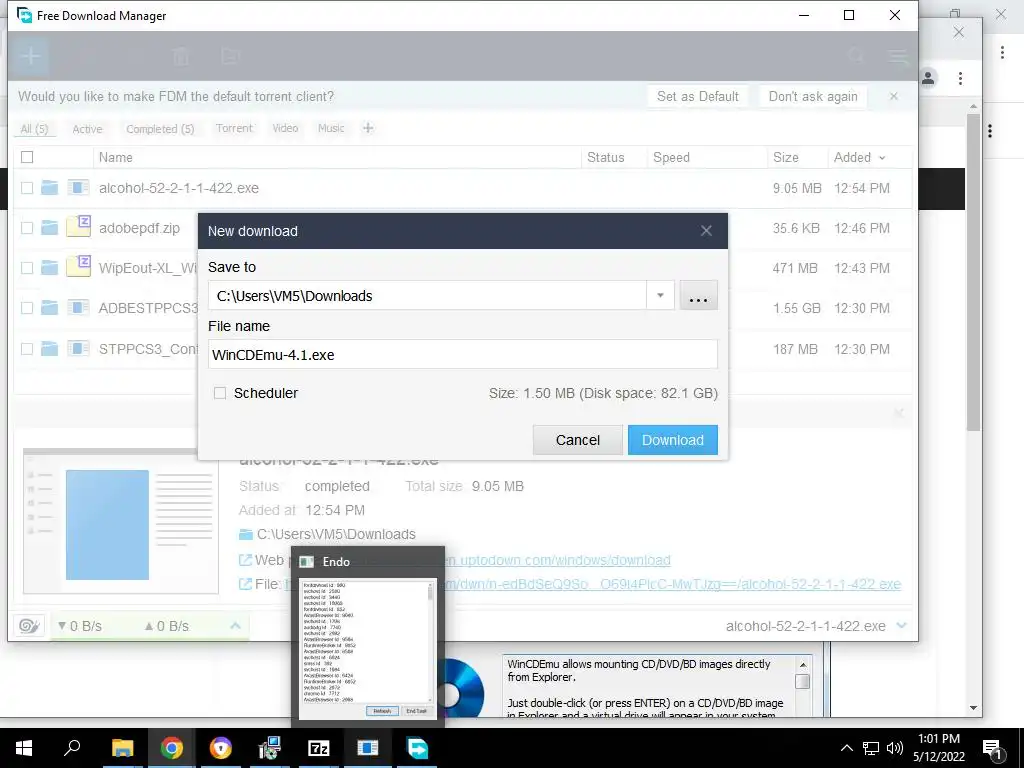
Task: Open folder icon for alcohol-52-2-1-1-422.exe
Action: click(x=50, y=188)
